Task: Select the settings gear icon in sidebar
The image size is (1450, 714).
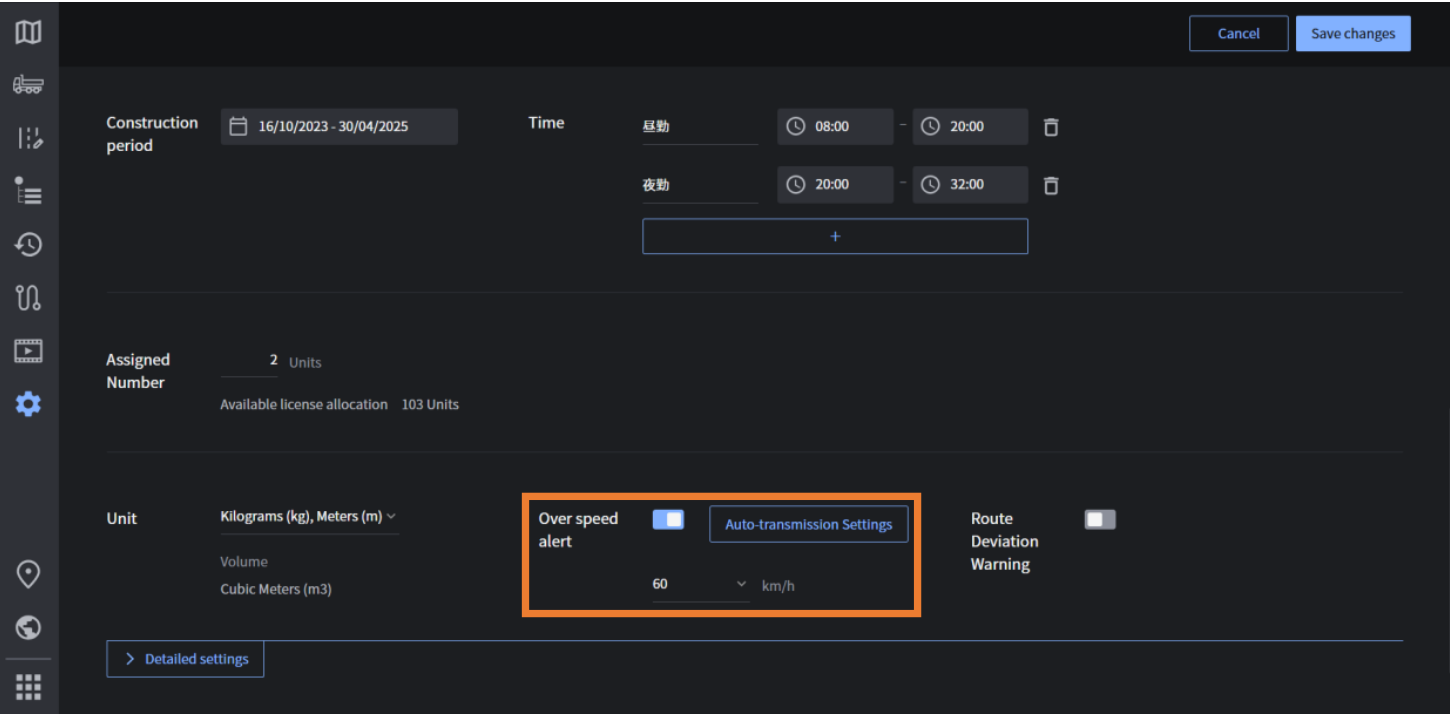Action: click(28, 404)
